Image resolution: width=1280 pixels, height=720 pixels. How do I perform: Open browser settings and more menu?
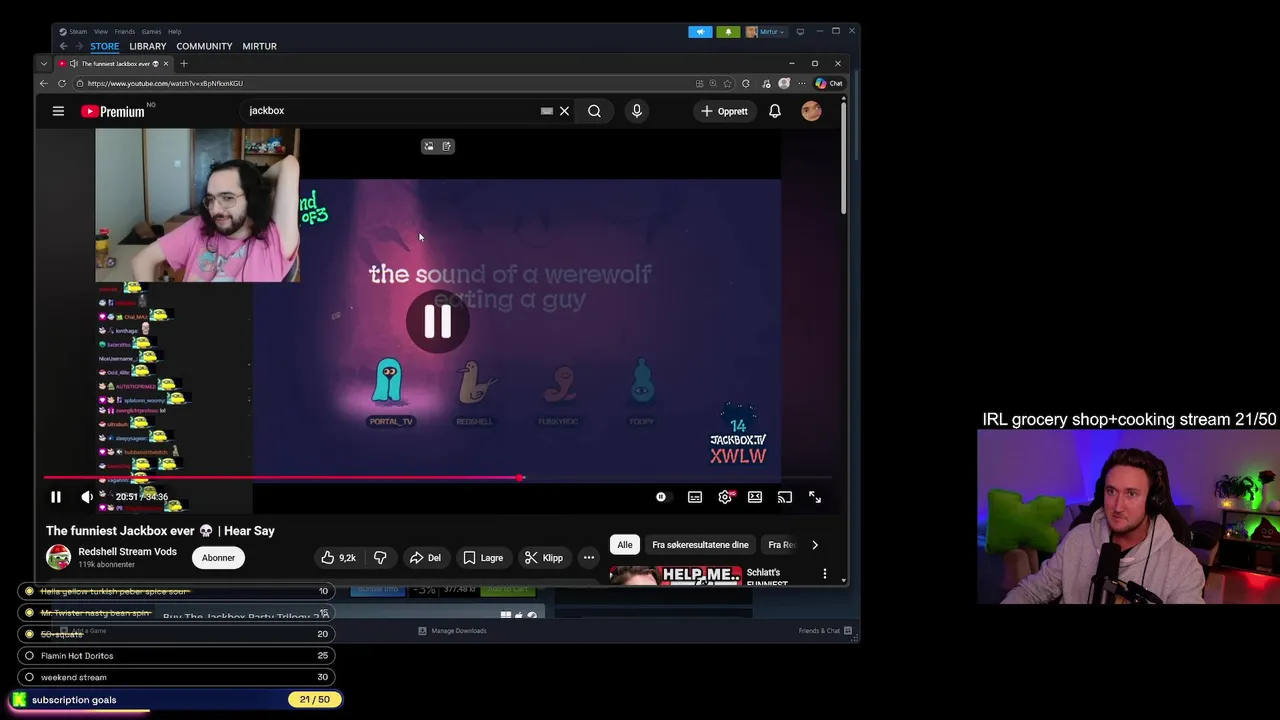point(801,84)
